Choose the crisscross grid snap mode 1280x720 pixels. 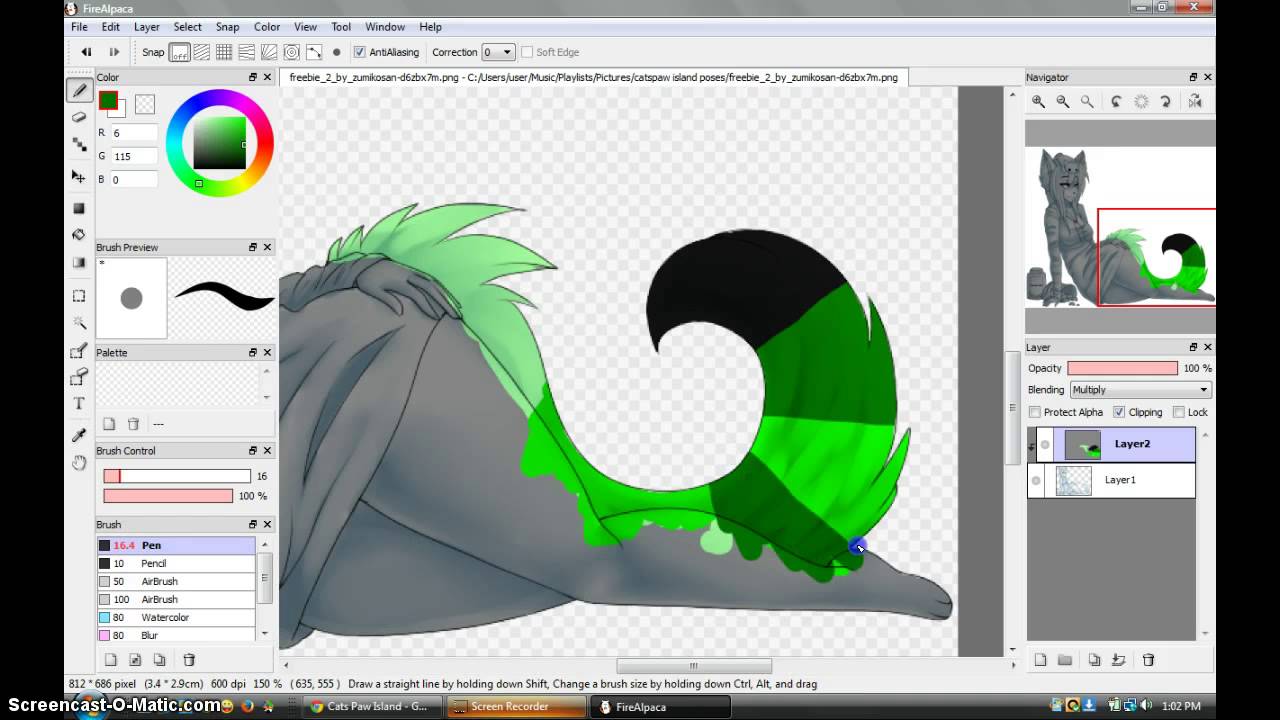point(224,52)
